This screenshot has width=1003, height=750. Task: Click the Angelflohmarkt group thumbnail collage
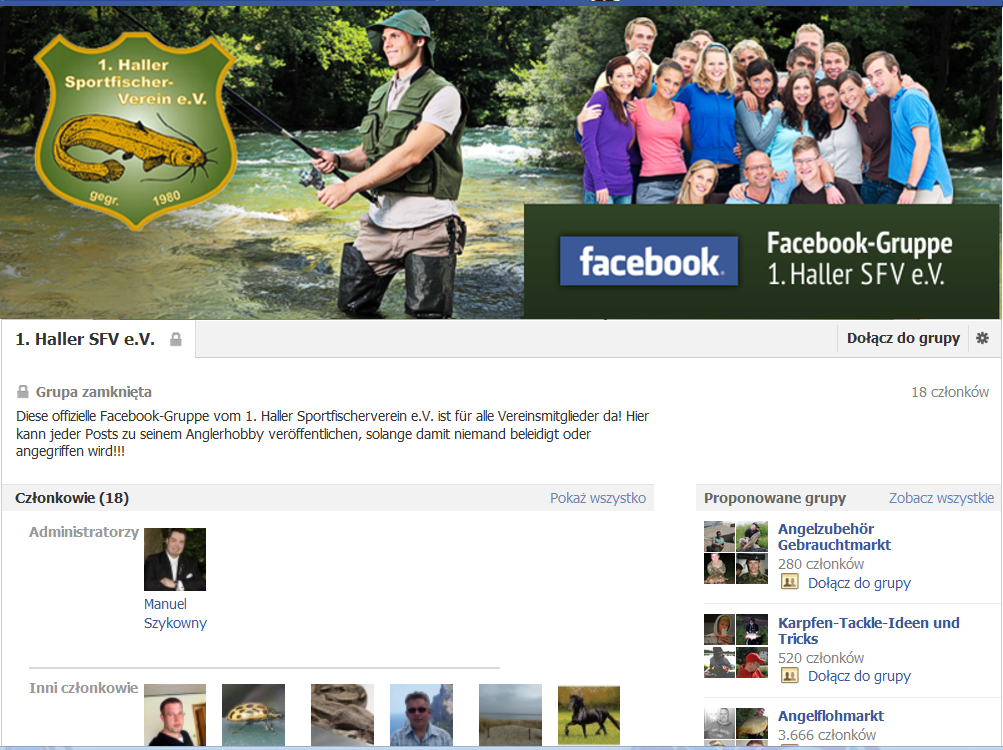[x=736, y=728]
